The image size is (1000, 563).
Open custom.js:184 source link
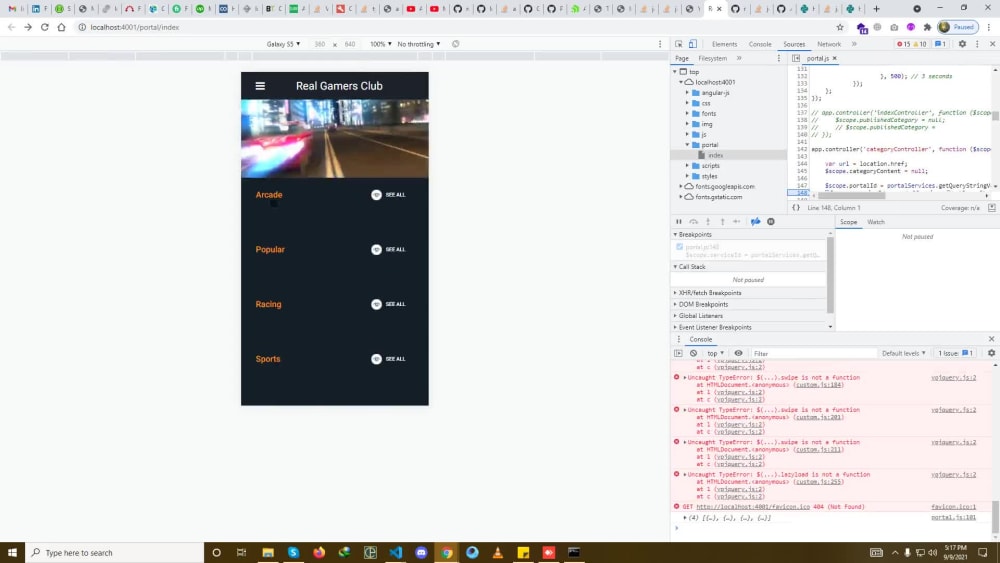pyautogui.click(x=819, y=384)
